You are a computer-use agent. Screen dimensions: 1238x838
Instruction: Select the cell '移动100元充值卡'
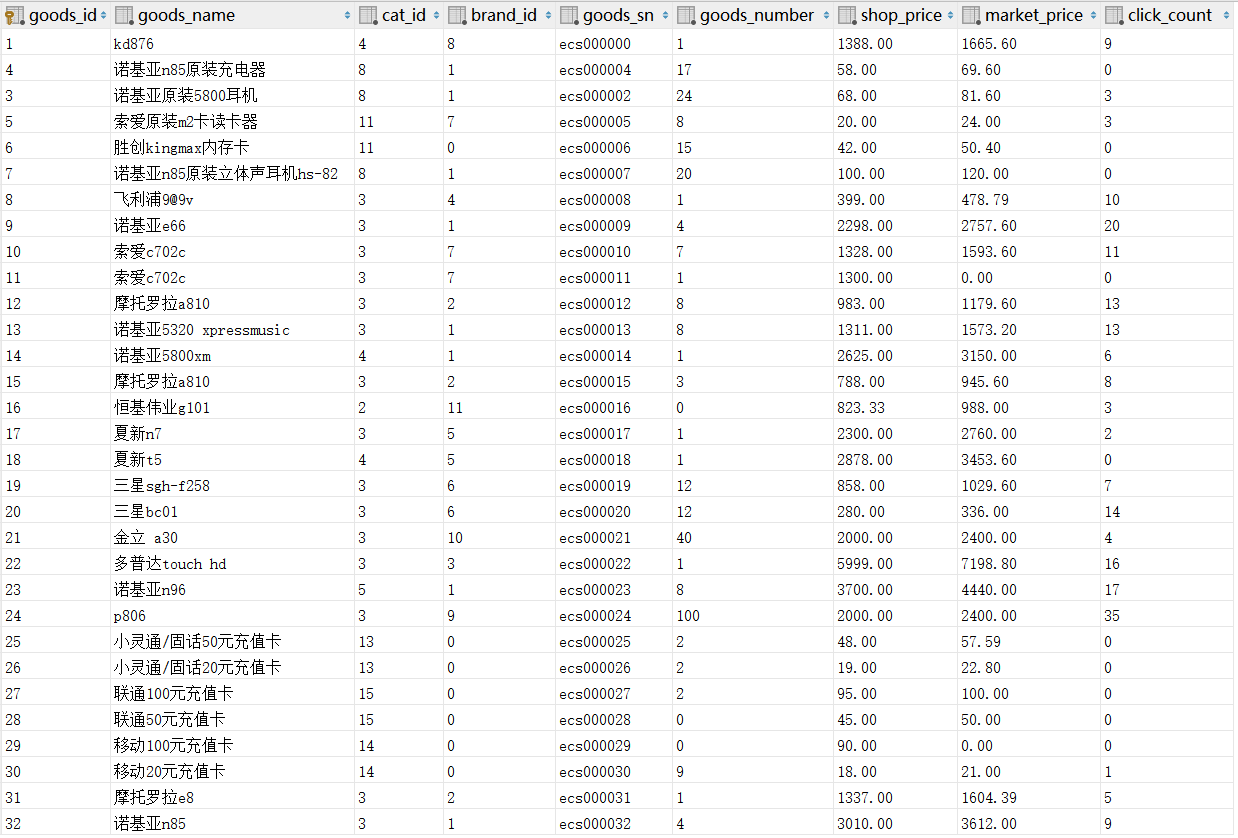coord(174,746)
